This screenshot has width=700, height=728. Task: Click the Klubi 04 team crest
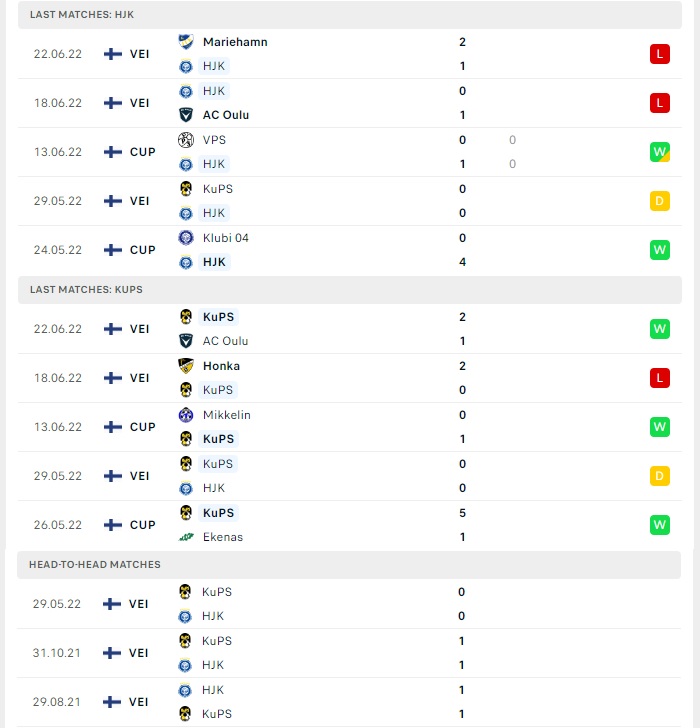pos(186,238)
